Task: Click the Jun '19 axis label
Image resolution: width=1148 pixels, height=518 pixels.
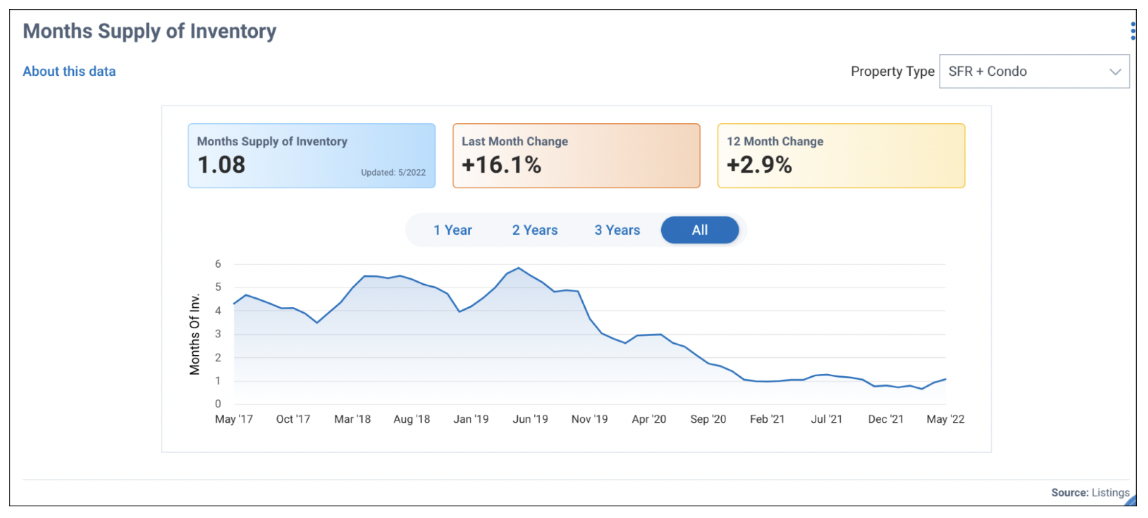Action: (530, 419)
